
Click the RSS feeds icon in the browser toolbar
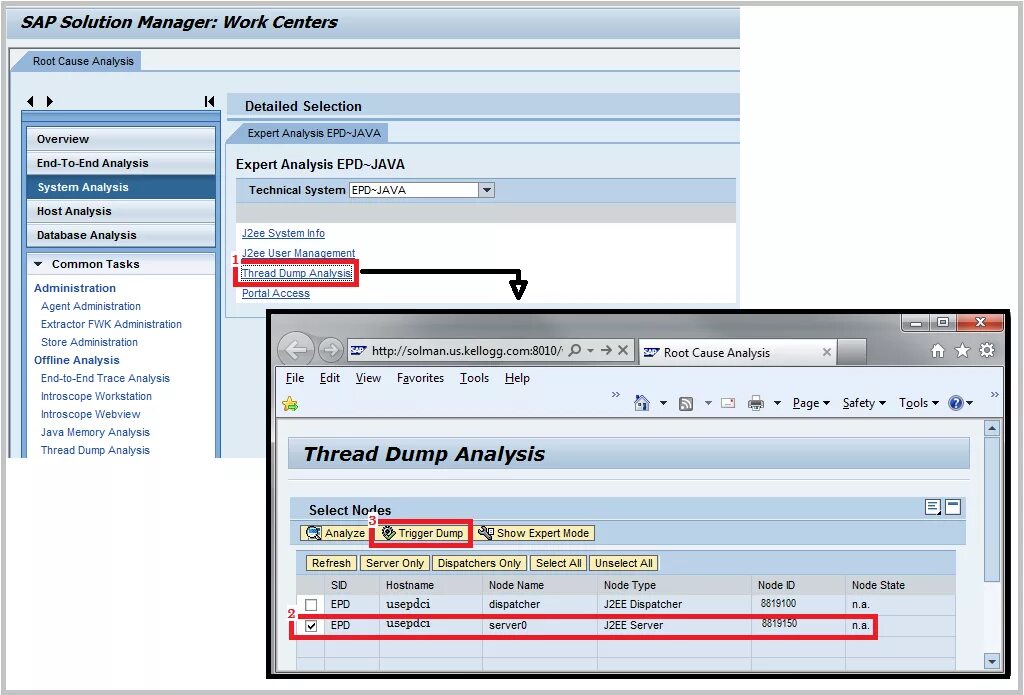click(687, 403)
